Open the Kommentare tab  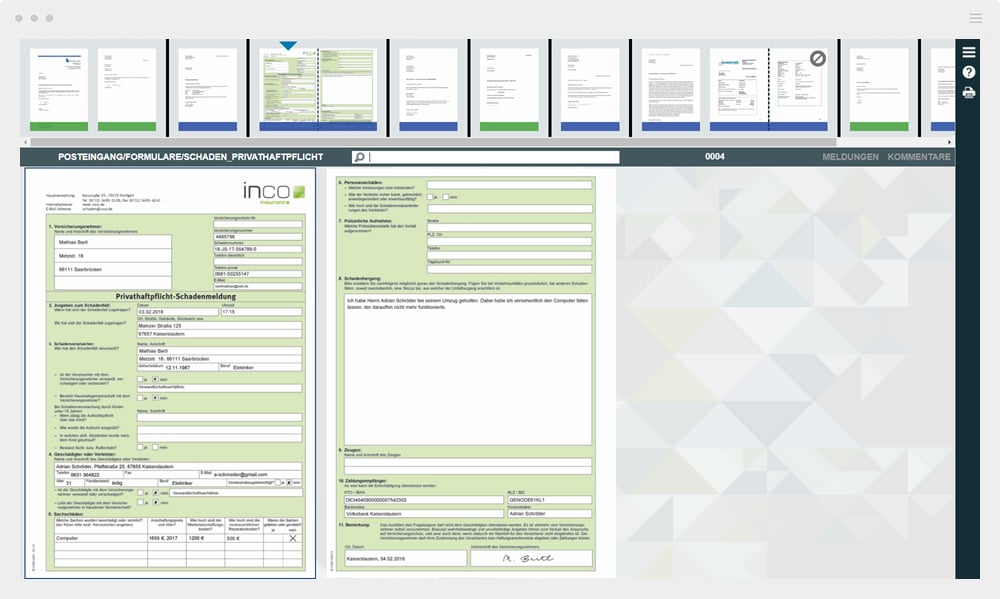coord(919,157)
